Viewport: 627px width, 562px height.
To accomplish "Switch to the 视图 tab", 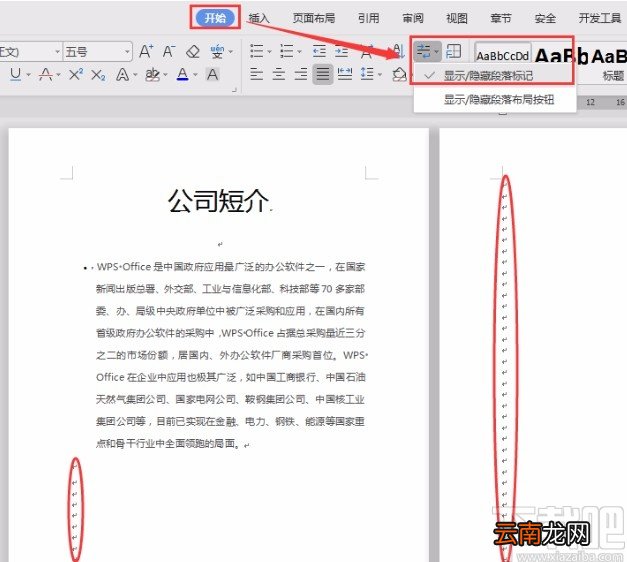I will tap(457, 18).
